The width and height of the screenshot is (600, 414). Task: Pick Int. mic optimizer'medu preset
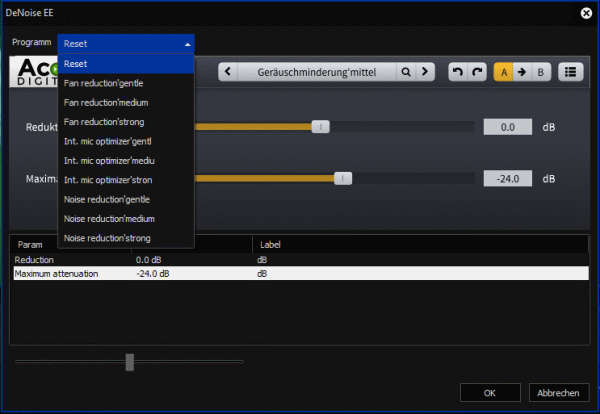[x=126, y=161]
